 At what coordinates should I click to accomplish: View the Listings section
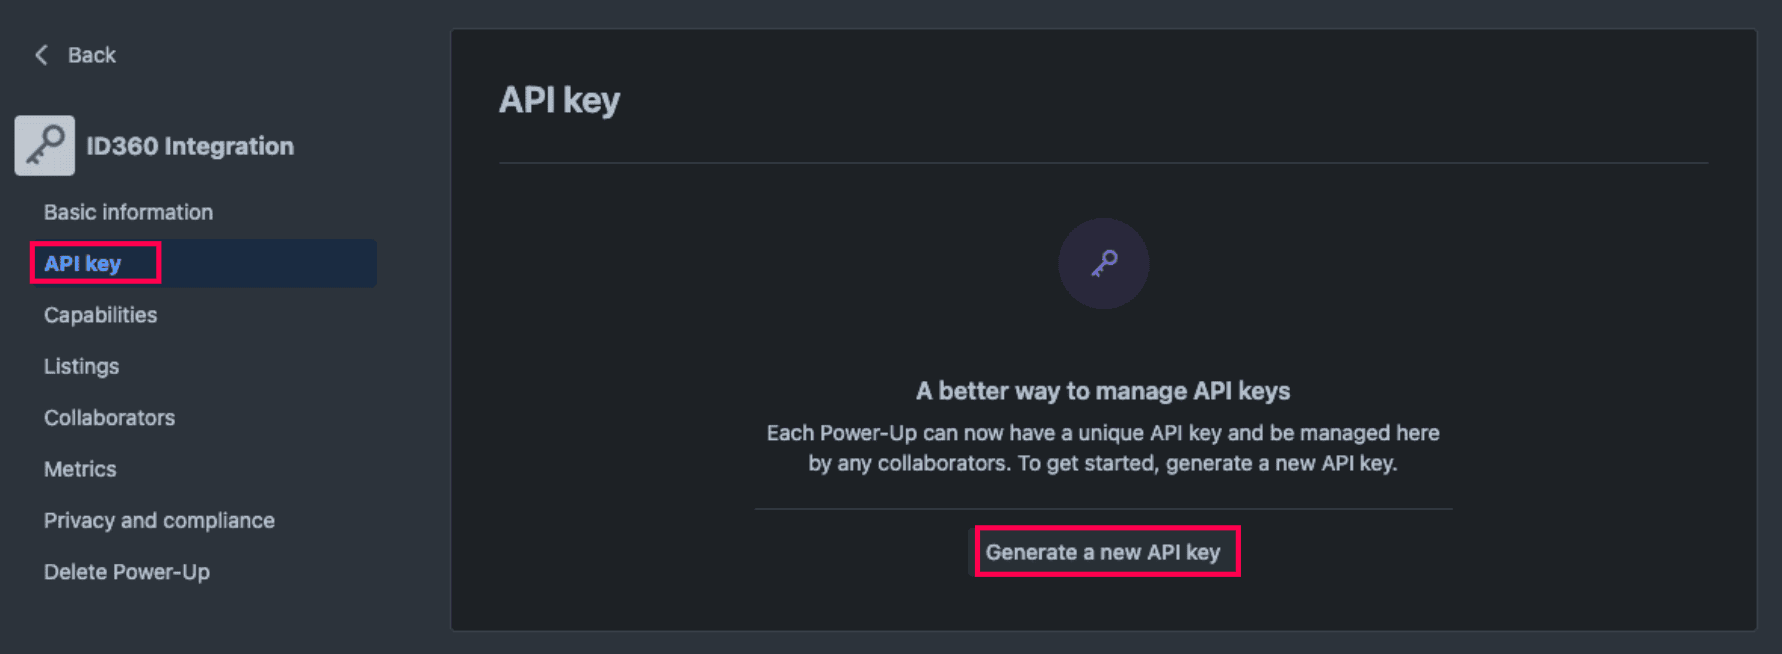[x=81, y=366]
